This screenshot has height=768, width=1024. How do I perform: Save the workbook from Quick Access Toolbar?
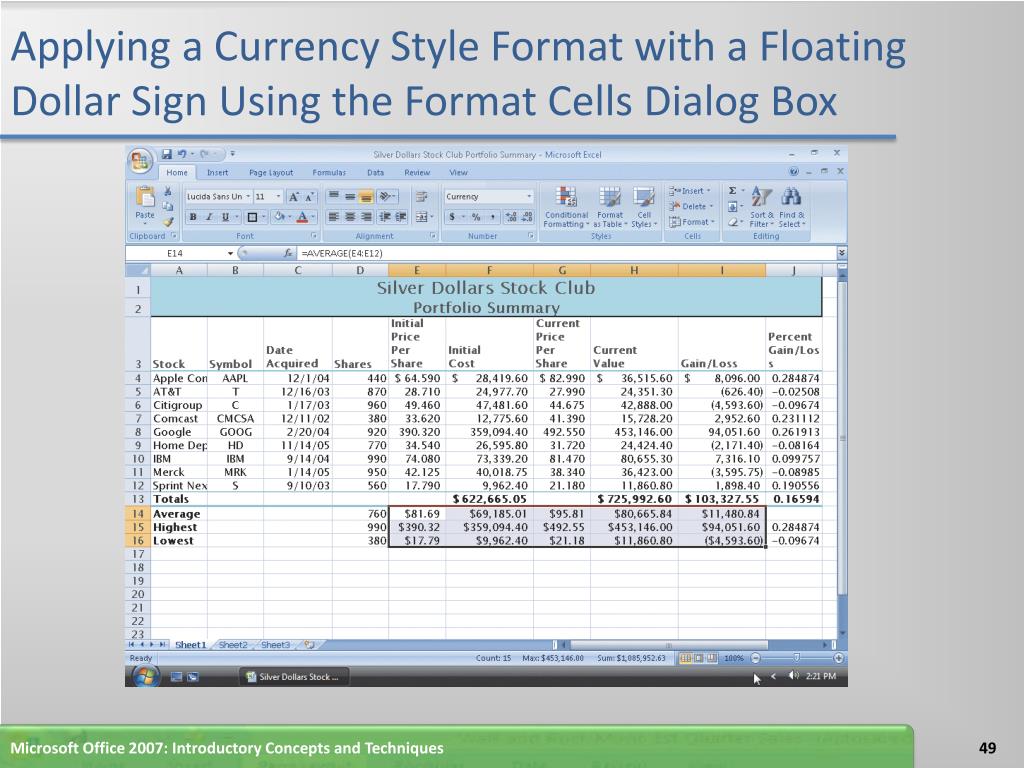point(167,154)
